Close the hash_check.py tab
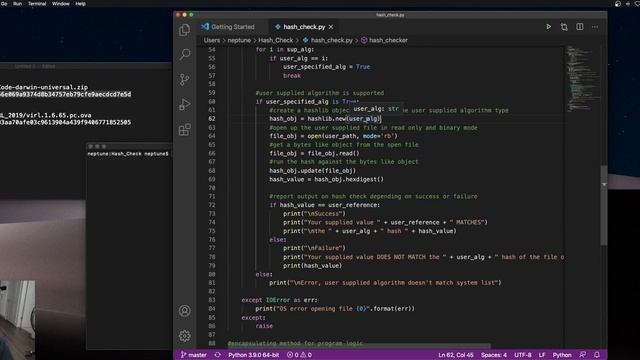Screen dimensions: 640x360 tap(331, 27)
